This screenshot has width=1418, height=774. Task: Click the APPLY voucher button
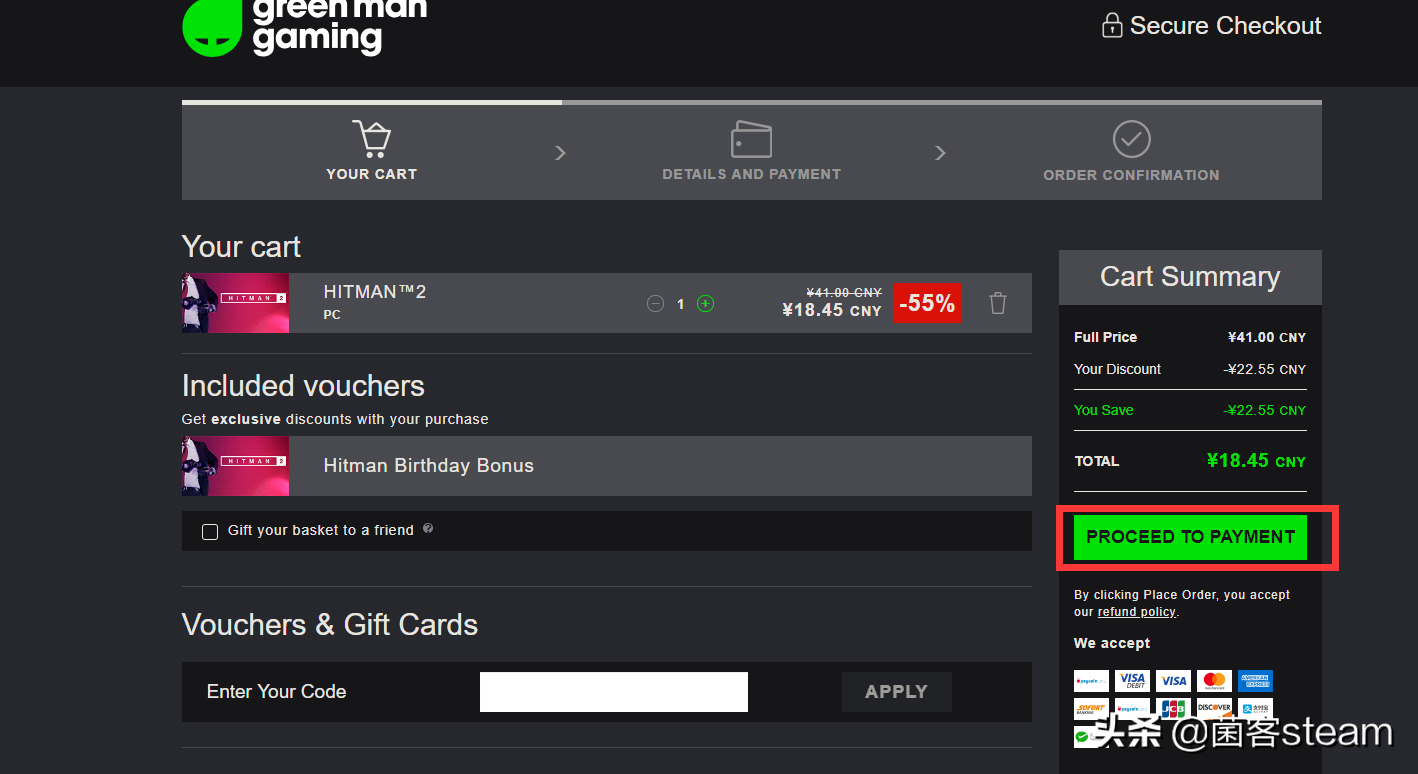coord(896,692)
